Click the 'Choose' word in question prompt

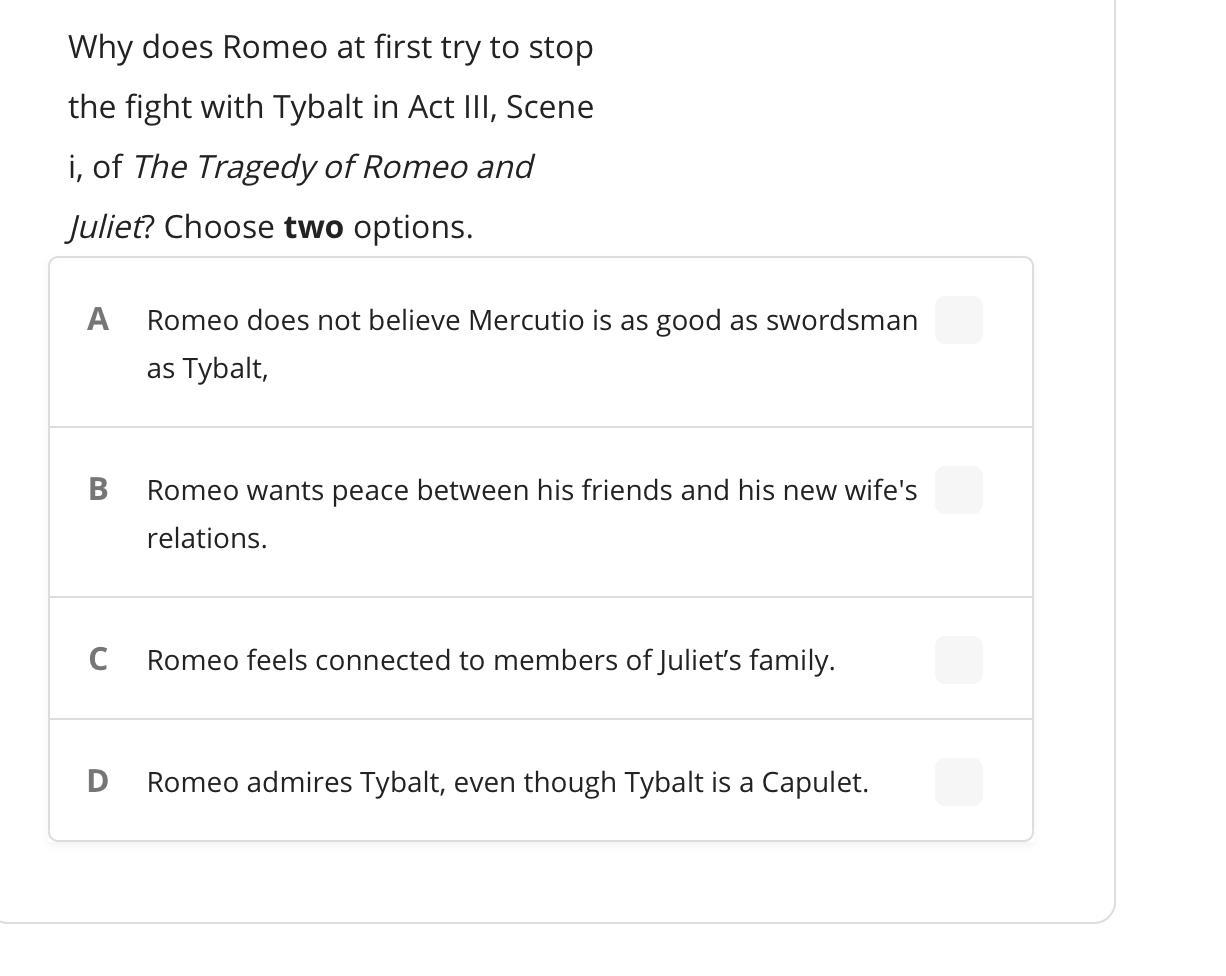[219, 227]
